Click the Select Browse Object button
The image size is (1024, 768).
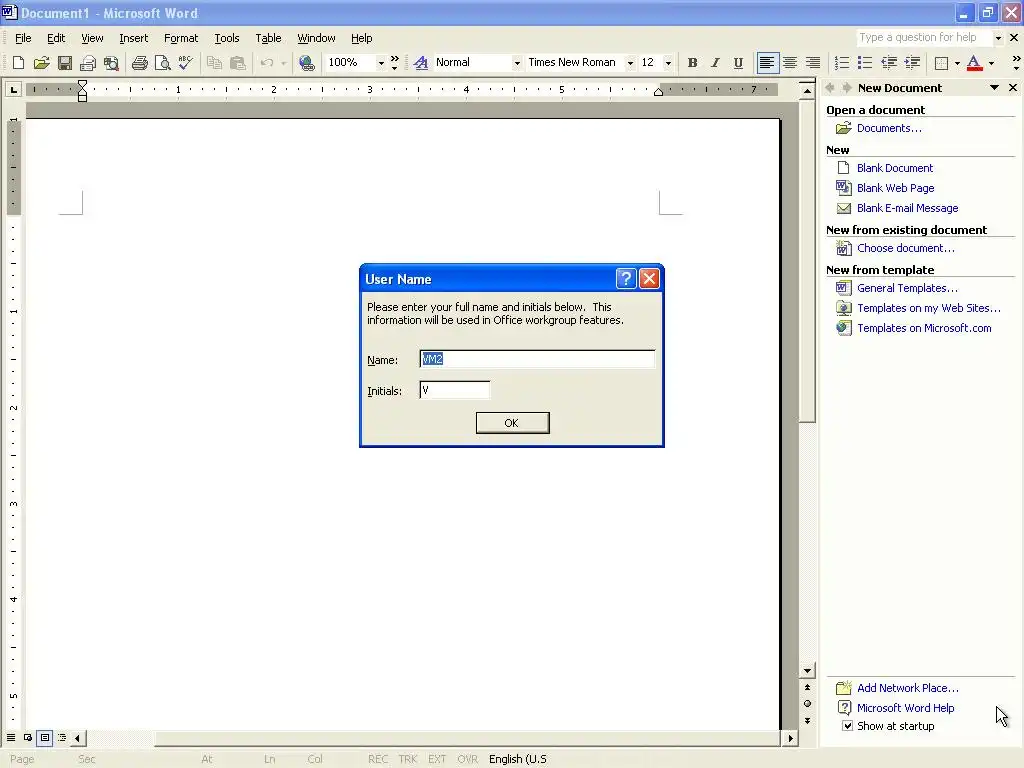coord(807,703)
